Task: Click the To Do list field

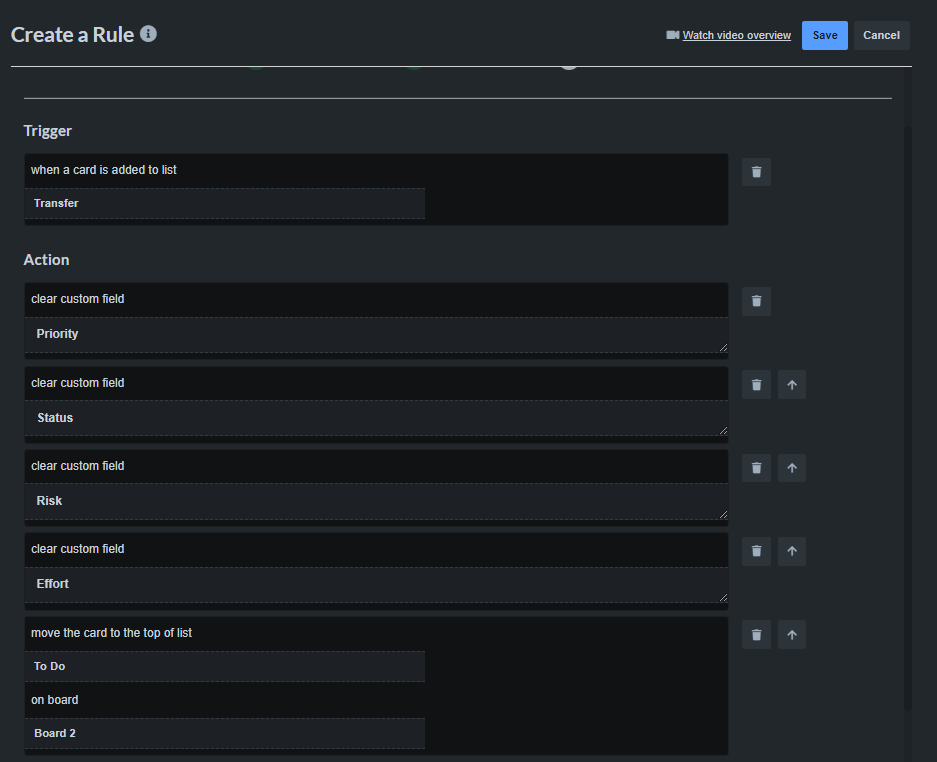Action: 224,666
